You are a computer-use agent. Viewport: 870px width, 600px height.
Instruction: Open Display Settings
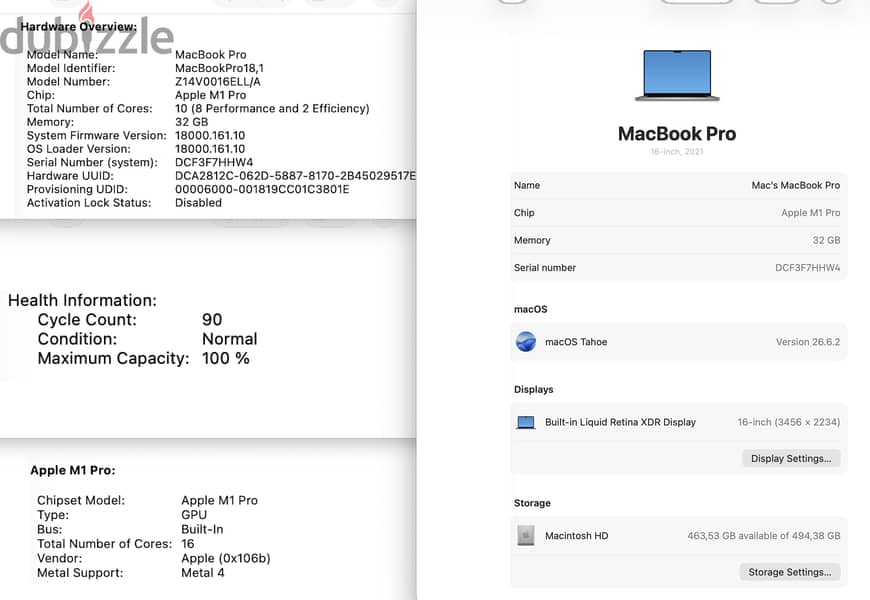point(791,458)
